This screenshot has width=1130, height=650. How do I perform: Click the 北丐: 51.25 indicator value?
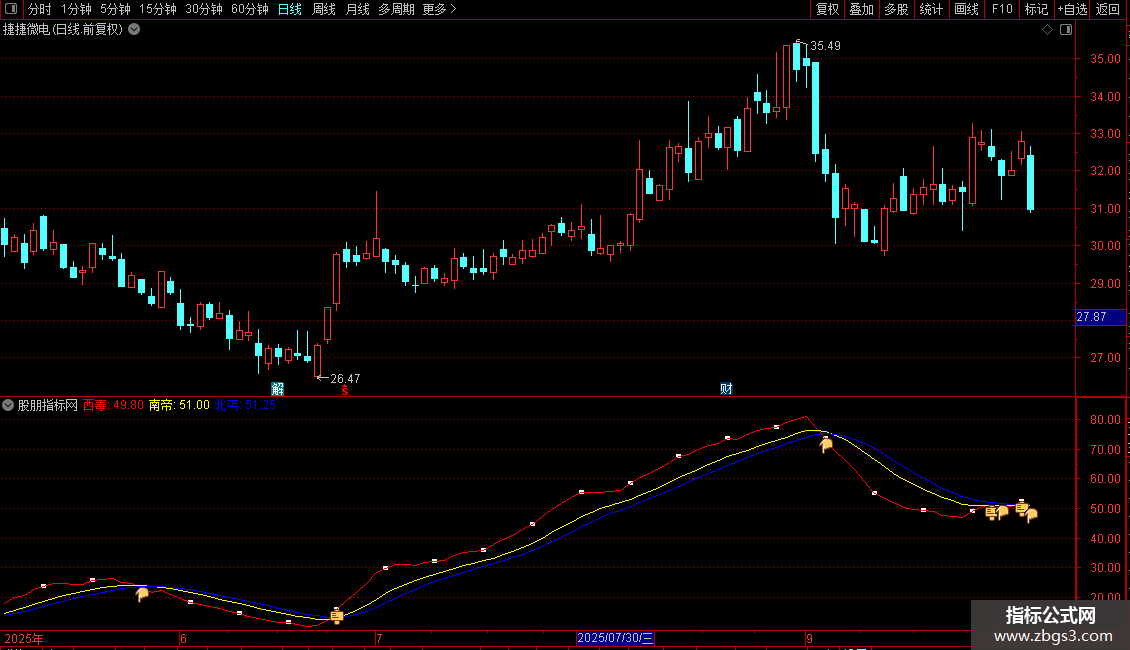click(x=245, y=405)
